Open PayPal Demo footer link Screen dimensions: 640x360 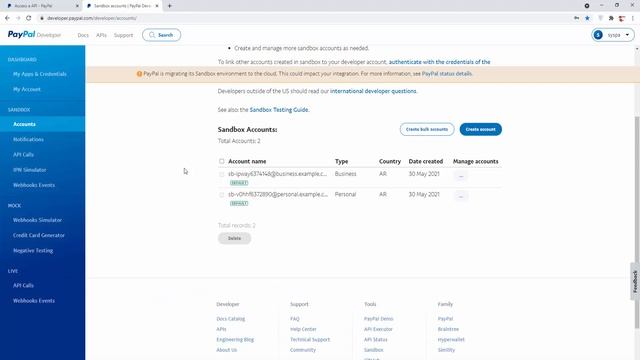(x=378, y=319)
